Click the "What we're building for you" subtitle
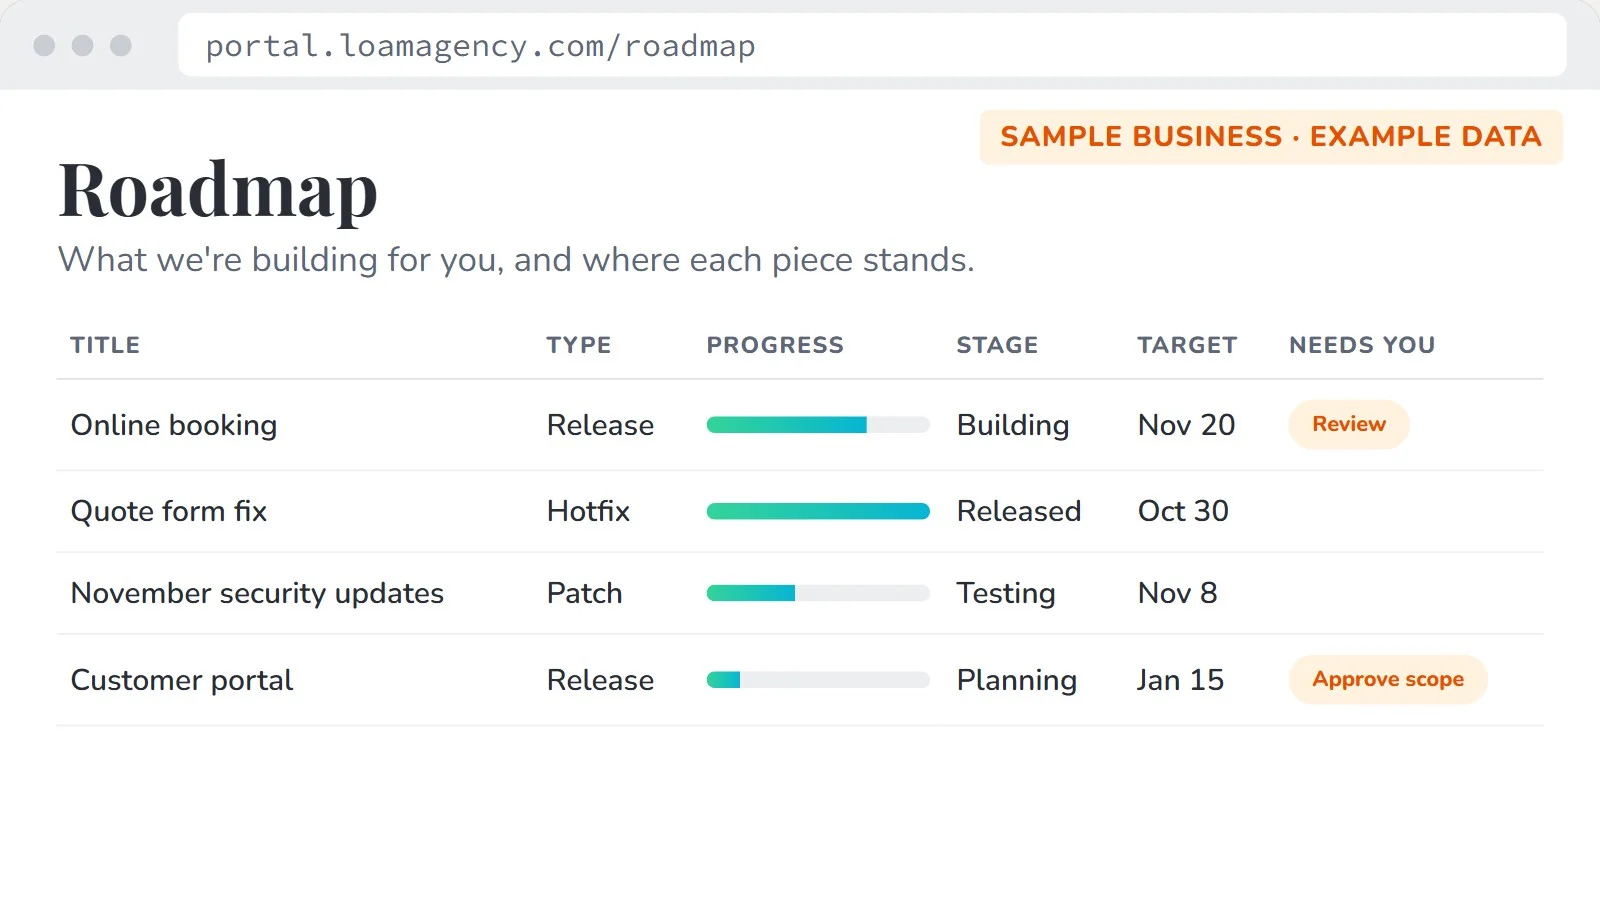 [x=516, y=260]
